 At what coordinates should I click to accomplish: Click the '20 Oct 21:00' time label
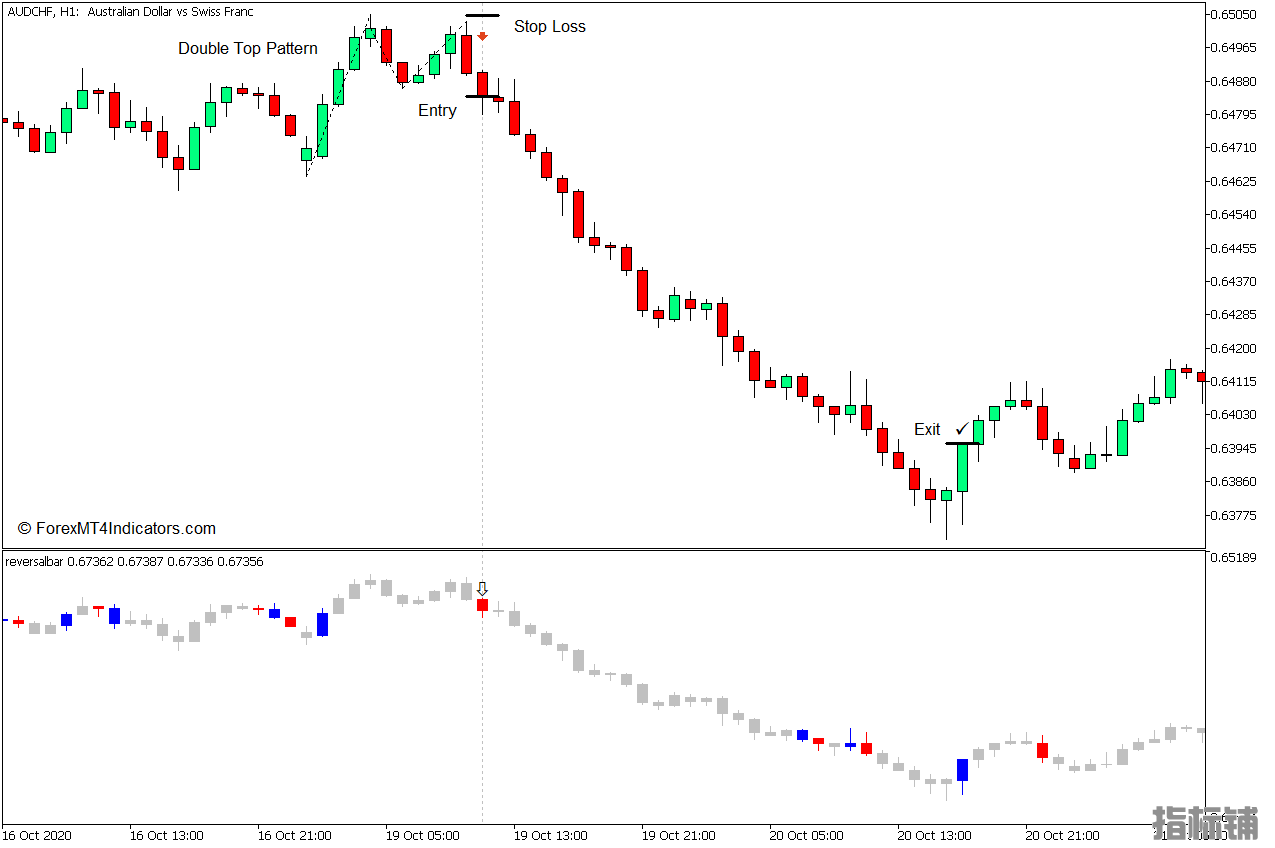pos(1062,835)
